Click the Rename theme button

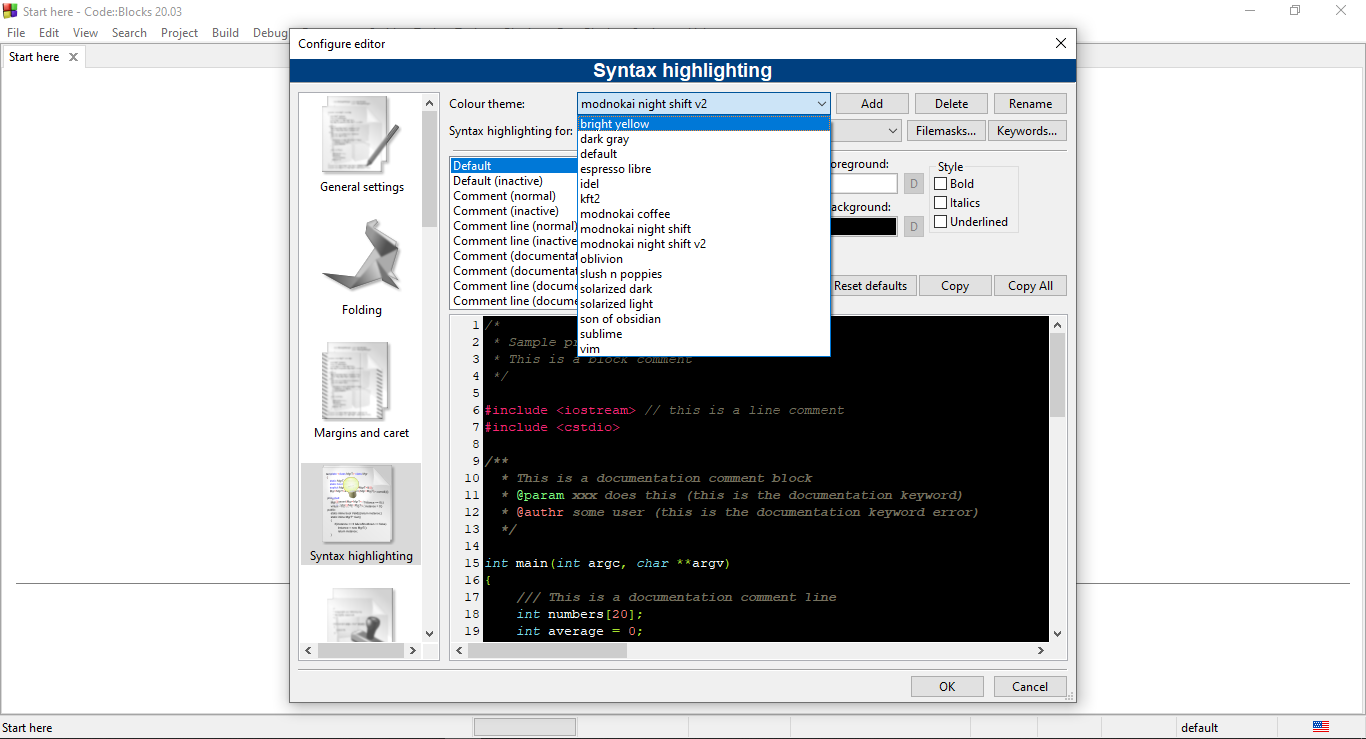coord(1030,104)
